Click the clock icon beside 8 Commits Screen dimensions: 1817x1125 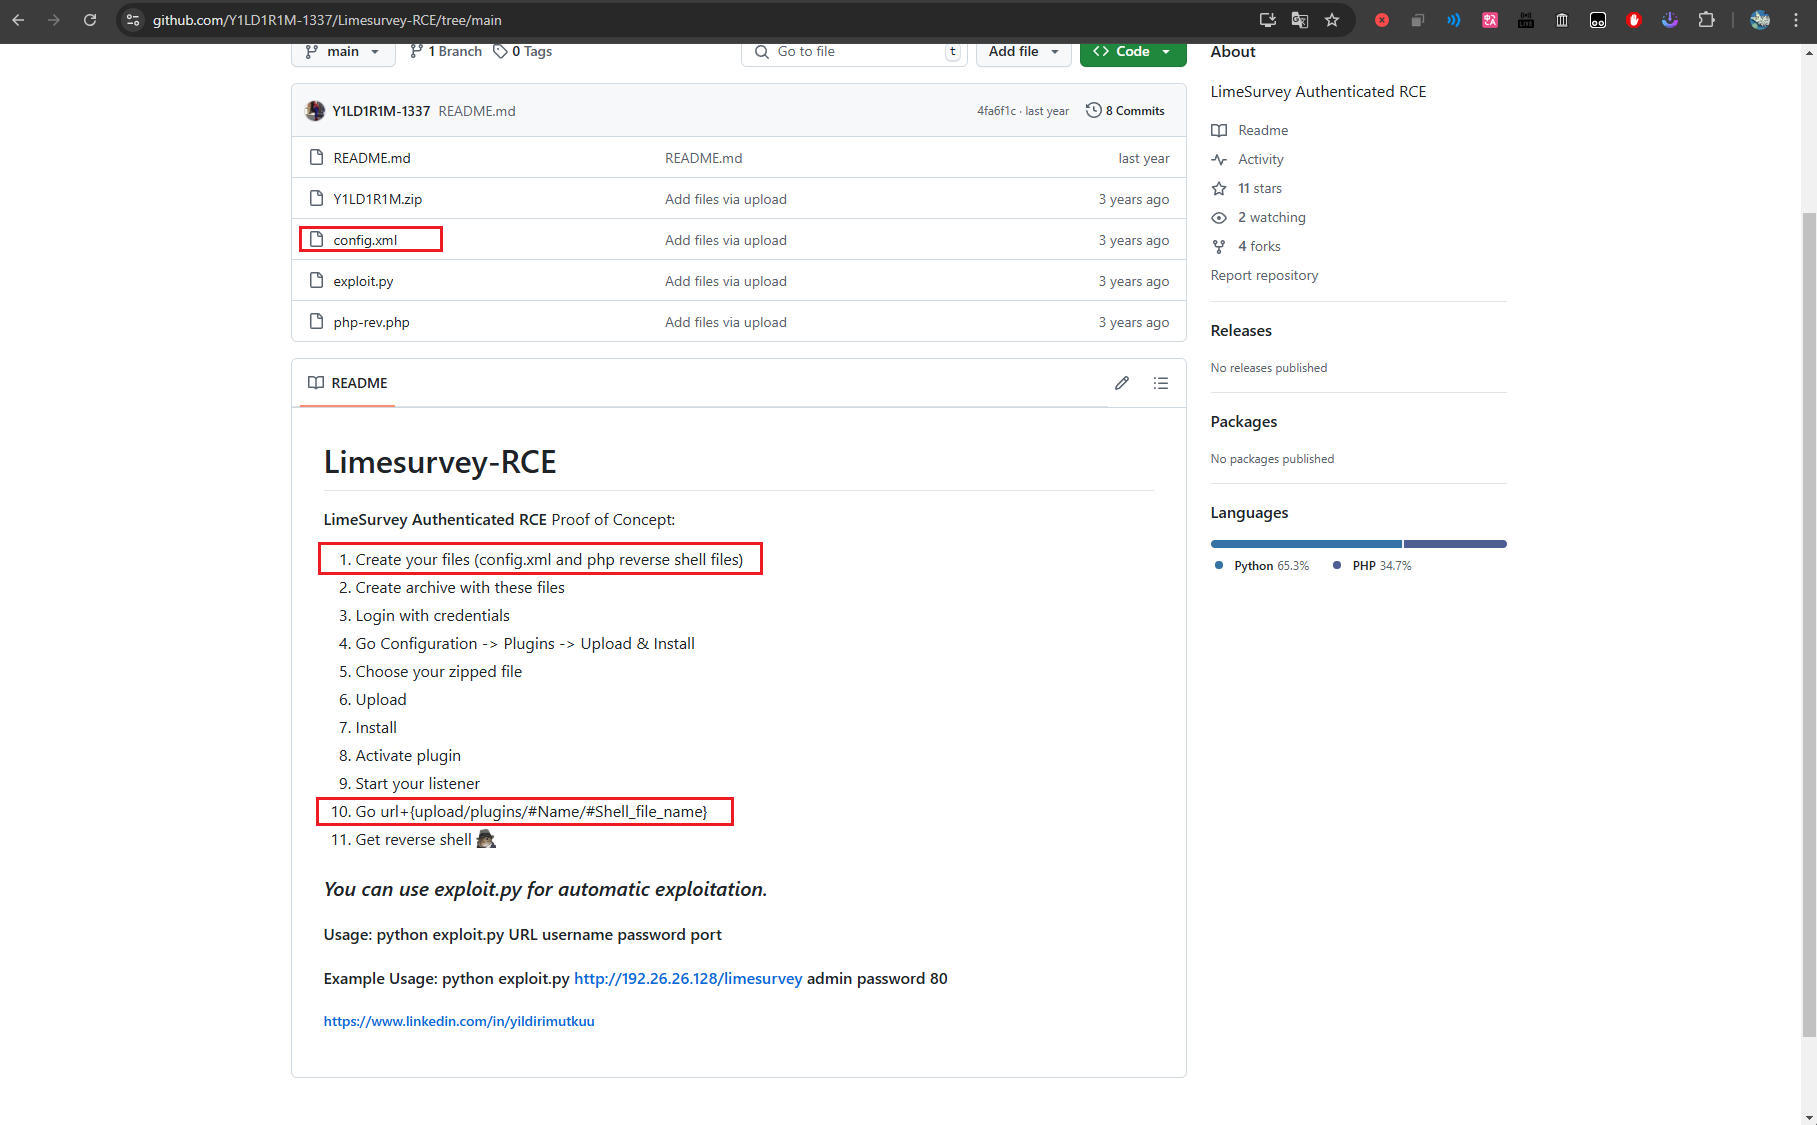pos(1093,111)
